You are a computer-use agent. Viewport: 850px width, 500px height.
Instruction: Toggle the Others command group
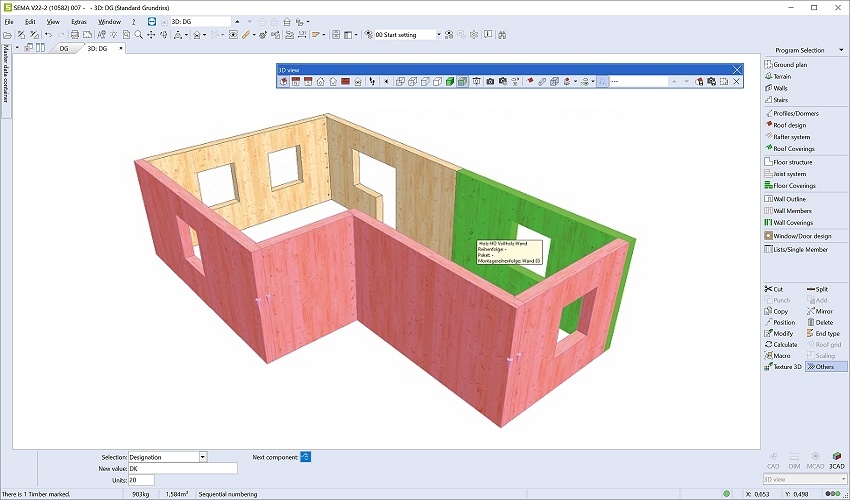(826, 367)
